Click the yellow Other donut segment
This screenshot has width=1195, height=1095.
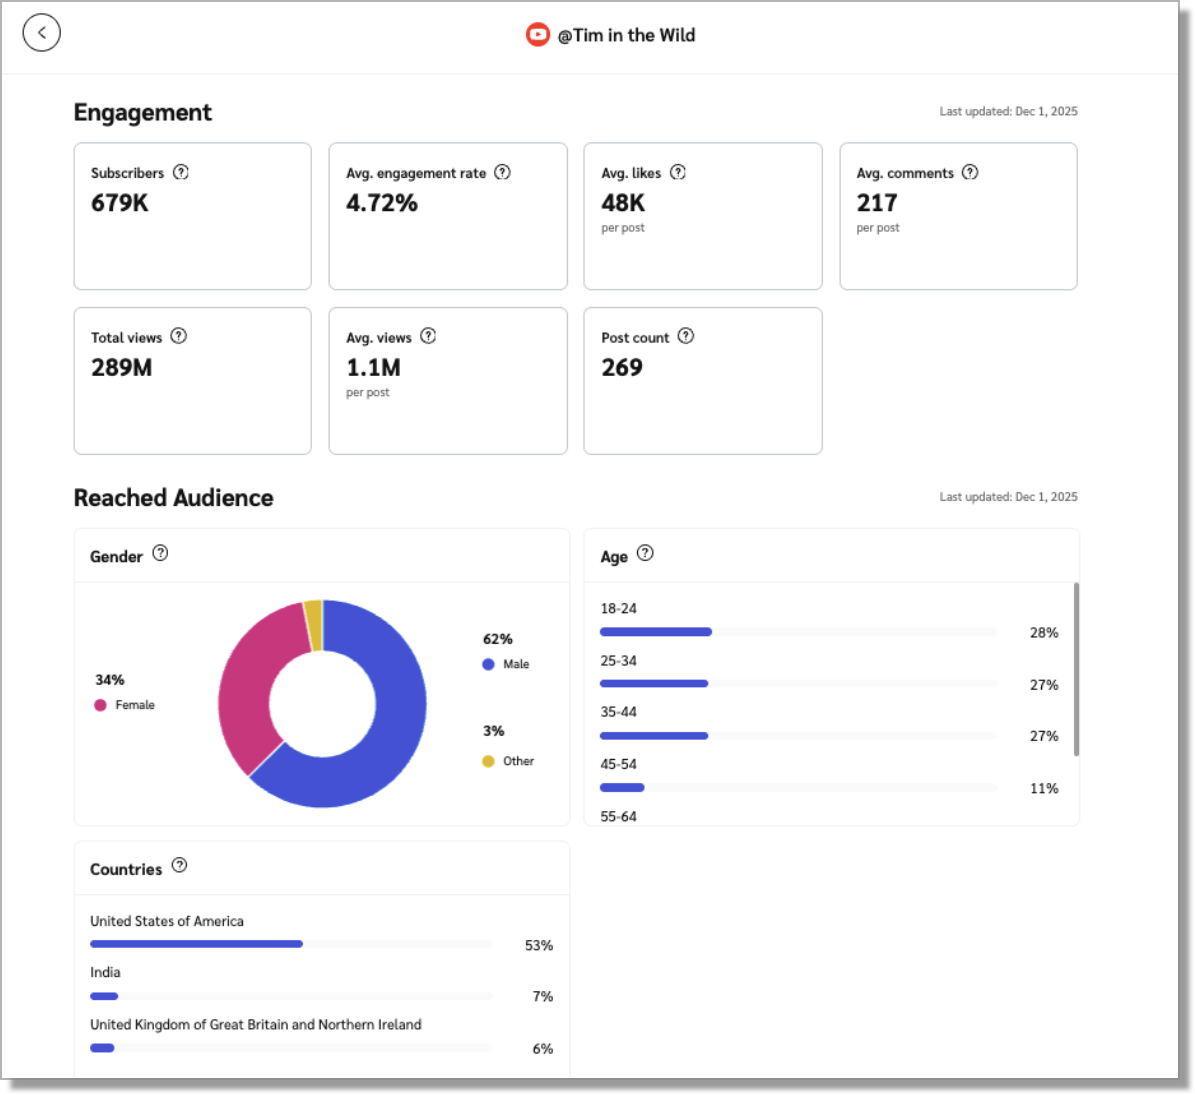point(313,625)
